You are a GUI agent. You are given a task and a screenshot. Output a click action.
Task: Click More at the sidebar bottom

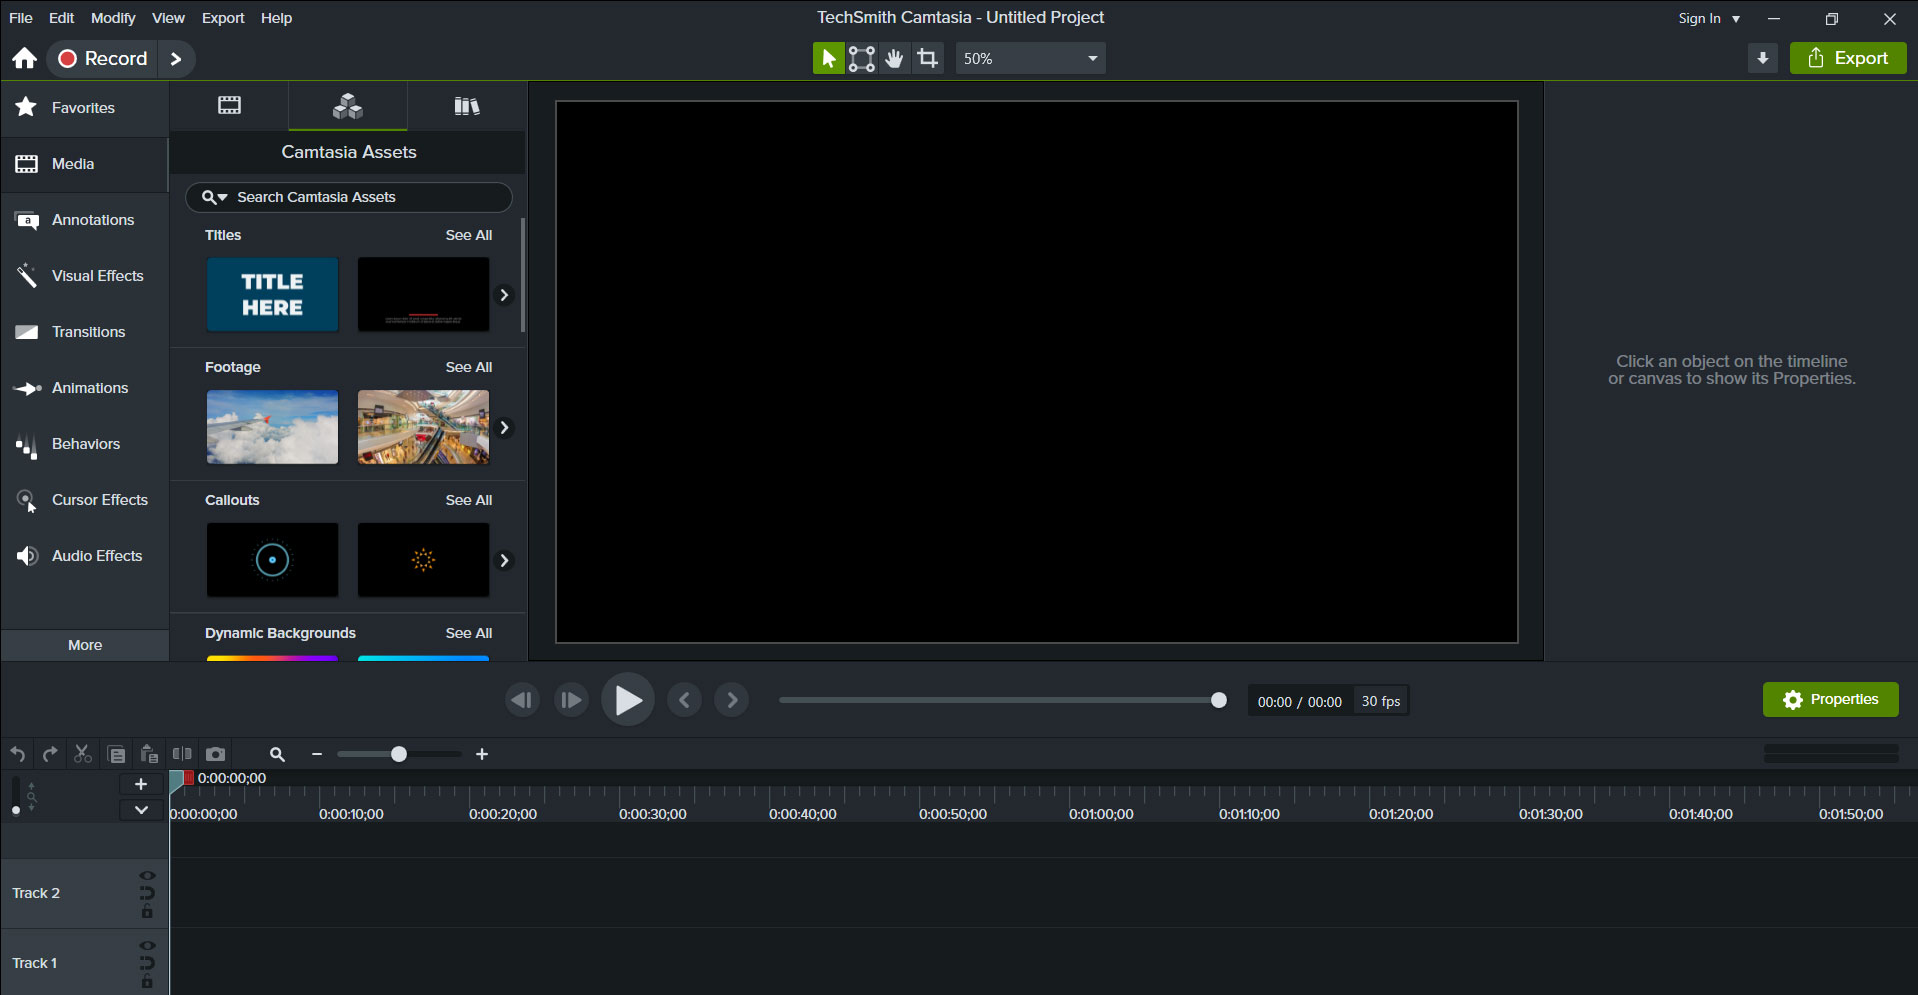[85, 645]
